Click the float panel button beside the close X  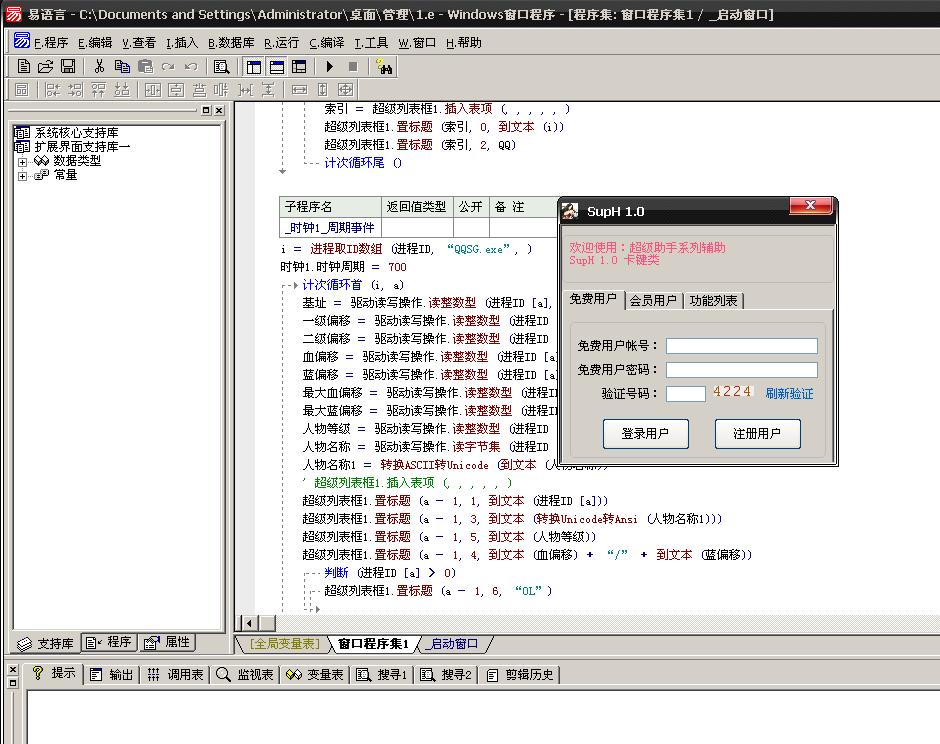206,110
